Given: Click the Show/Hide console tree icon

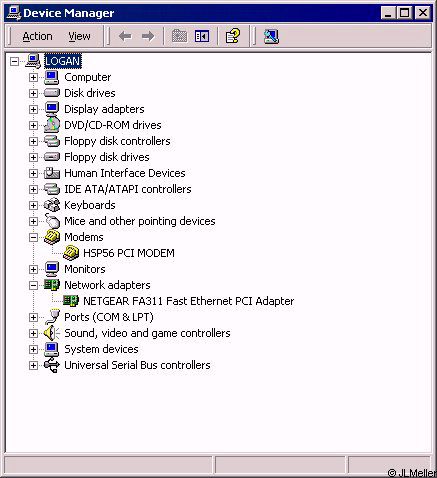Looking at the screenshot, I should point(202,36).
